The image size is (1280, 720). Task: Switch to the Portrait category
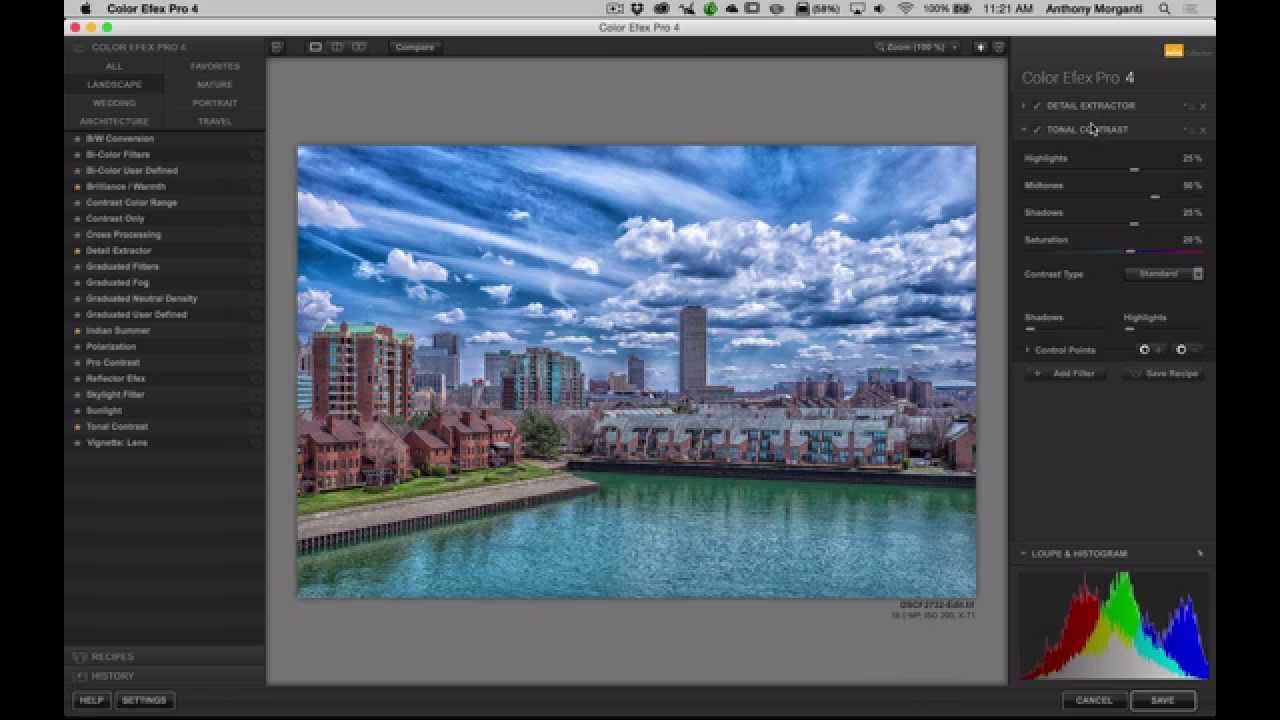click(215, 103)
